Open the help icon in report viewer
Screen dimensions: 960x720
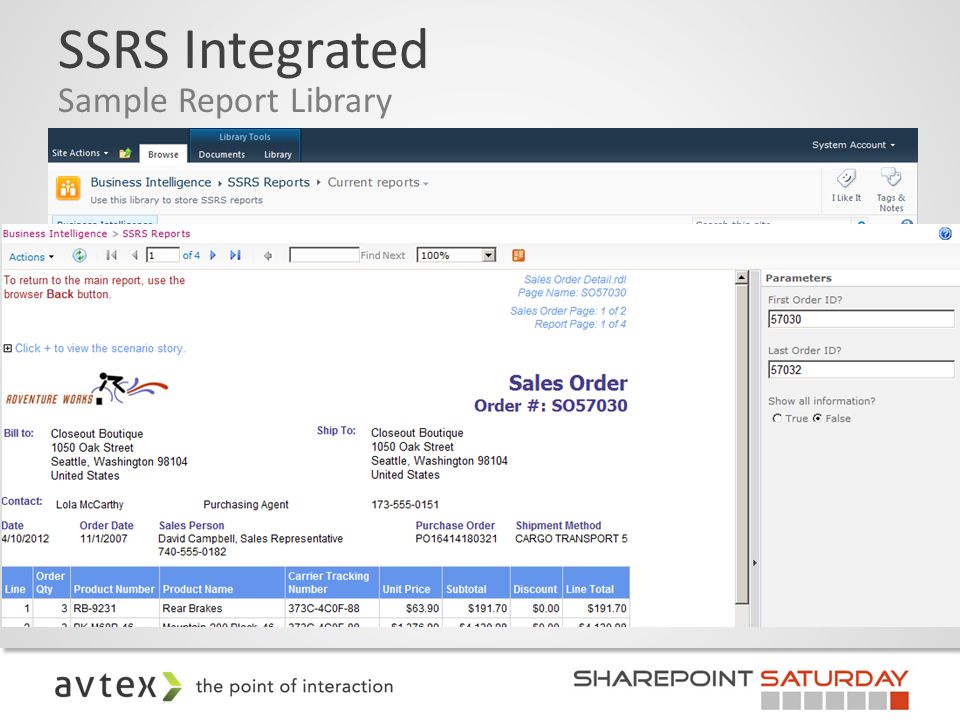pyautogui.click(x=945, y=233)
